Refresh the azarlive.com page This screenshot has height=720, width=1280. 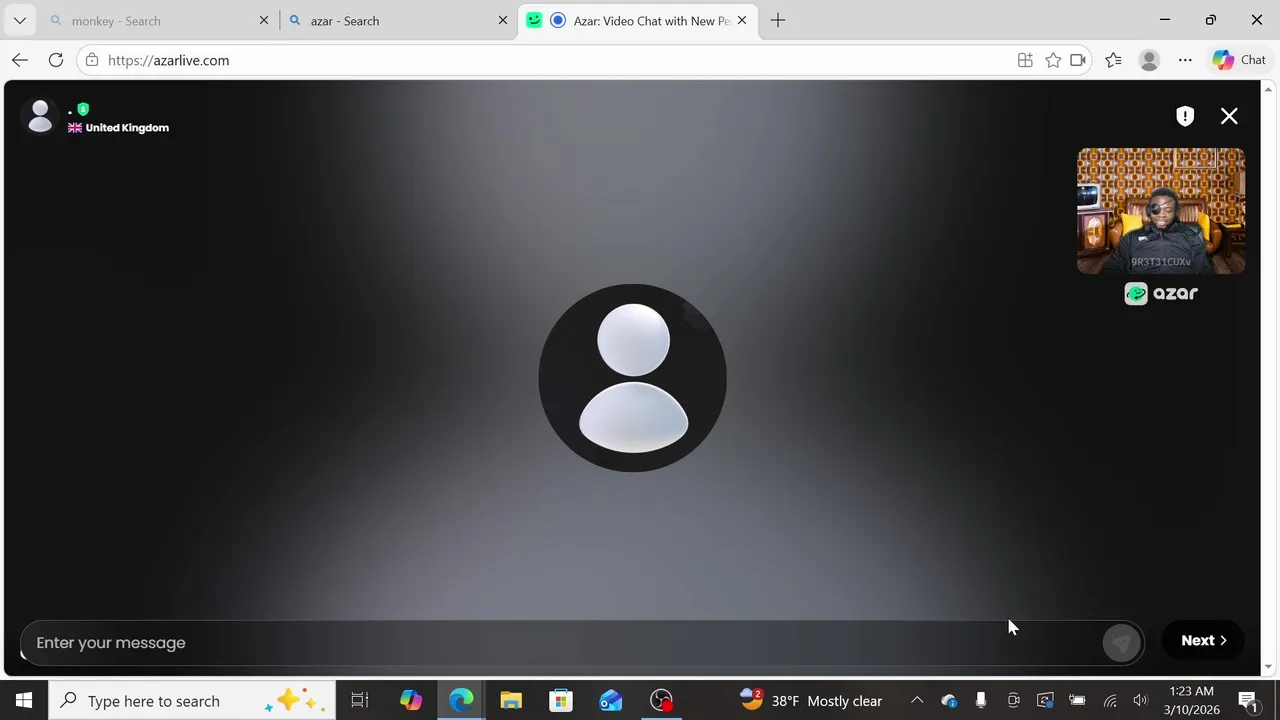point(56,60)
